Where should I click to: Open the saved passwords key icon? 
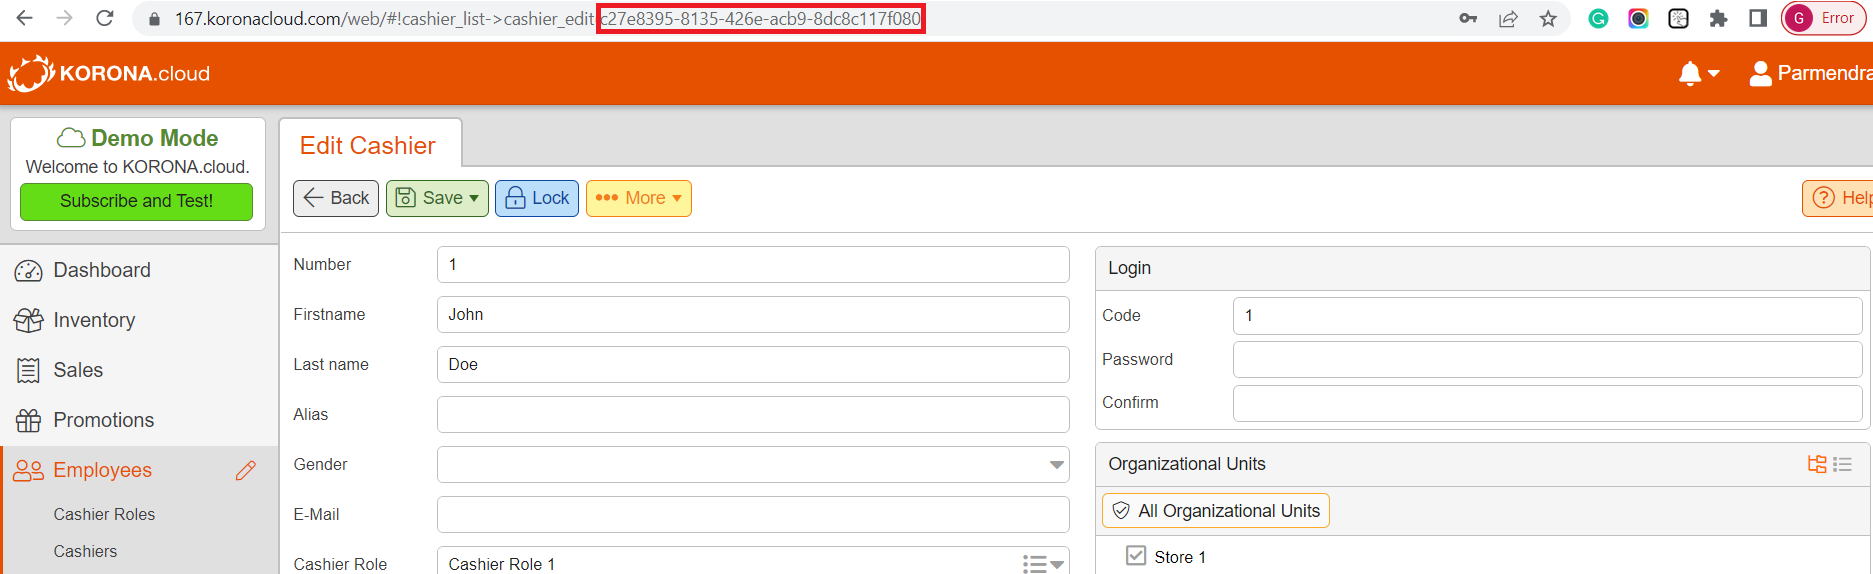[x=1468, y=18]
